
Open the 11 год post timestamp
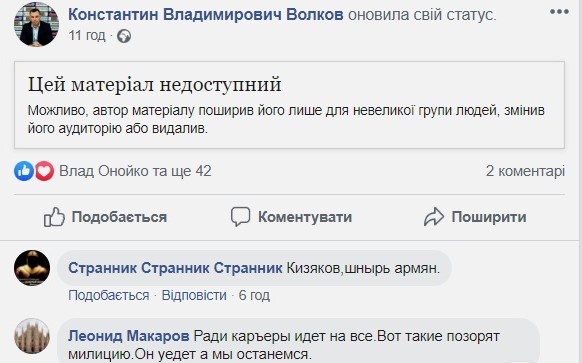pyautogui.click(x=87, y=36)
